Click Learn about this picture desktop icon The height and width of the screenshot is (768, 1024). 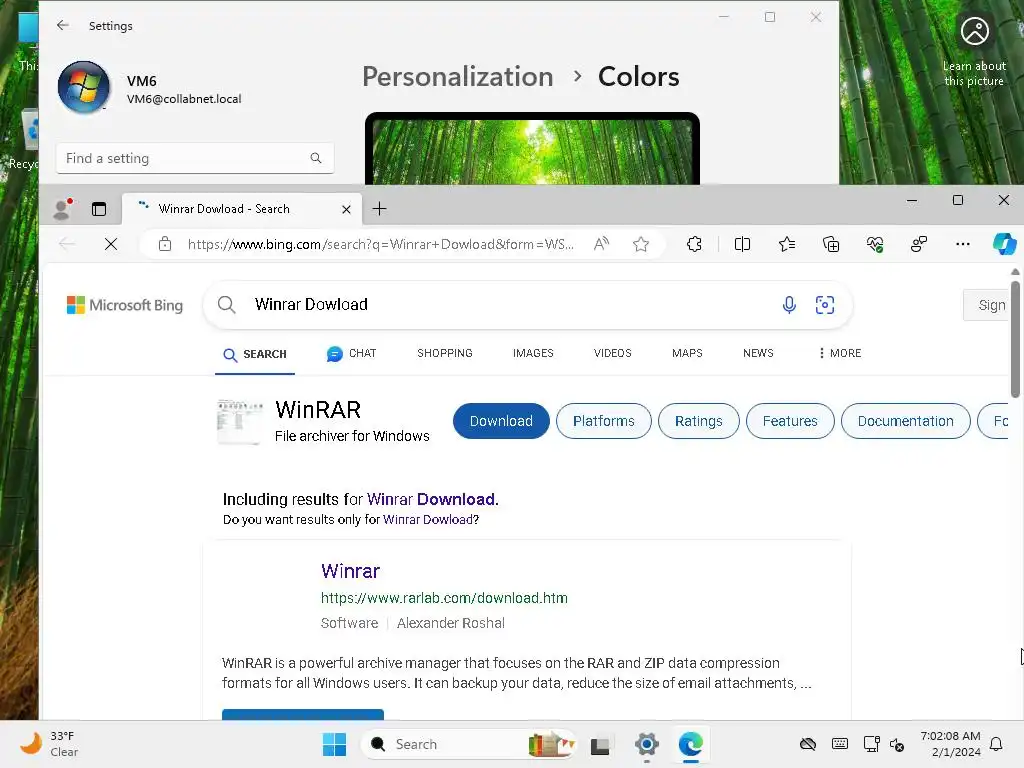click(x=974, y=52)
